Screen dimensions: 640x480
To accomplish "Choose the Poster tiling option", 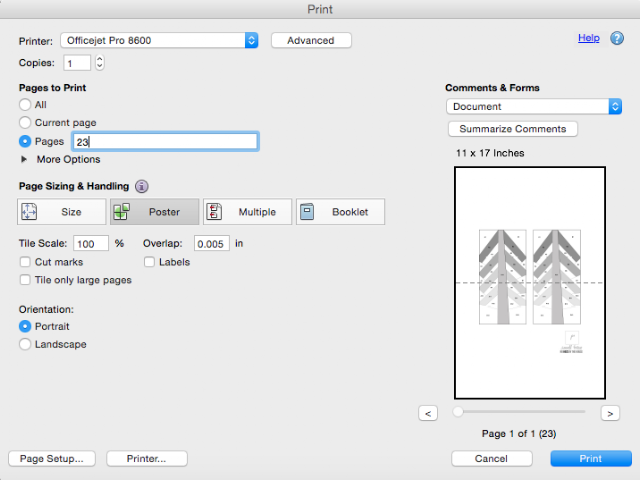I will (x=155, y=212).
